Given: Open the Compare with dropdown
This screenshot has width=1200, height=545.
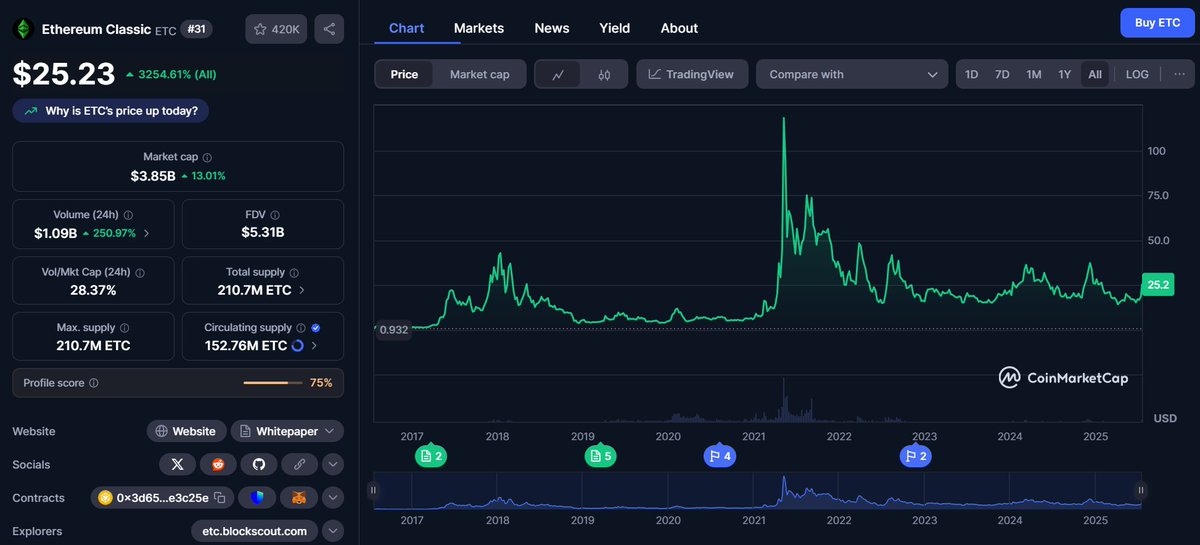Looking at the screenshot, I should [852, 74].
